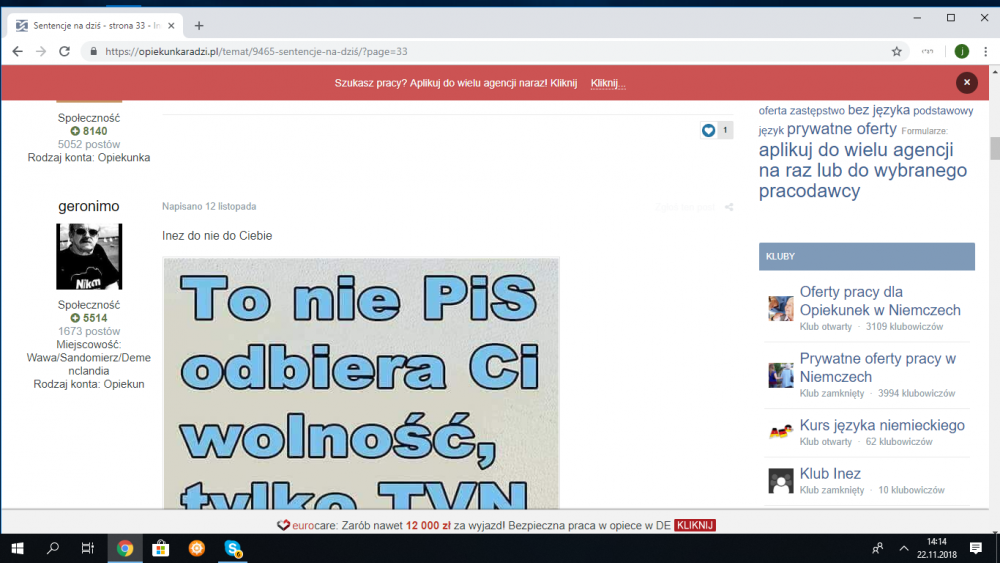Click the red KLIKNIJ eurocare button
This screenshot has width=1000, height=563.
click(x=695, y=525)
